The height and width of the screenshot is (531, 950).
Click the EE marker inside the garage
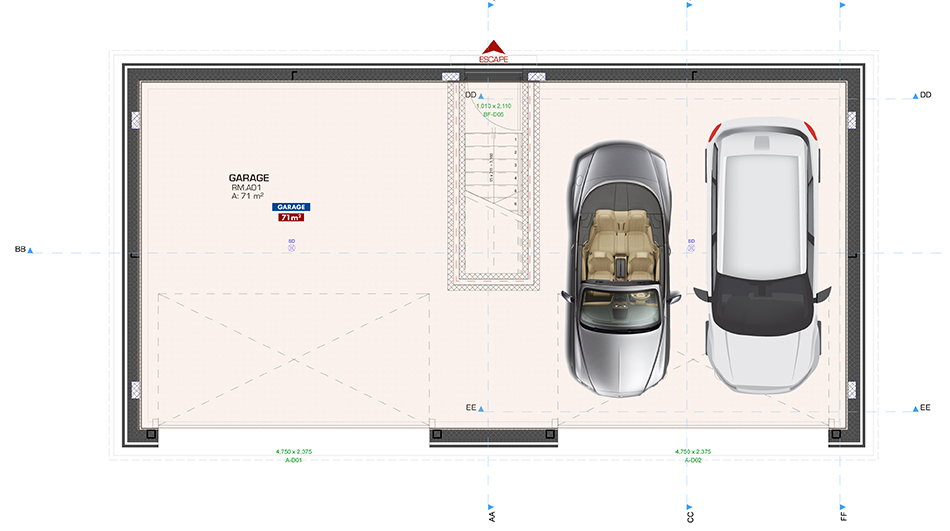point(473,408)
